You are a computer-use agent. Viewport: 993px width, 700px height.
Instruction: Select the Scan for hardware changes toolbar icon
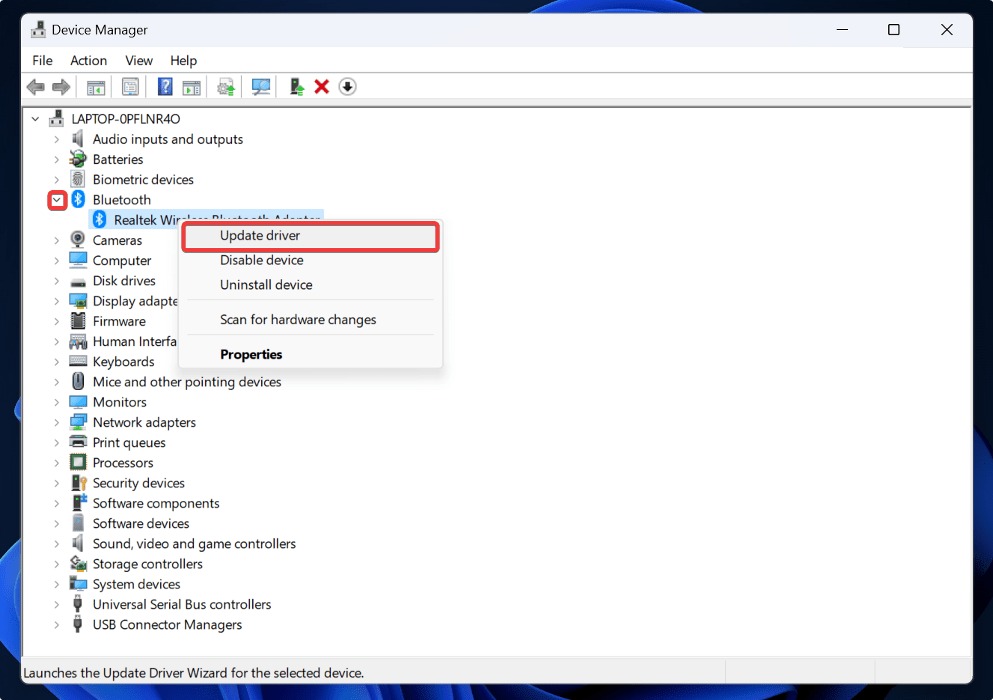pos(260,86)
